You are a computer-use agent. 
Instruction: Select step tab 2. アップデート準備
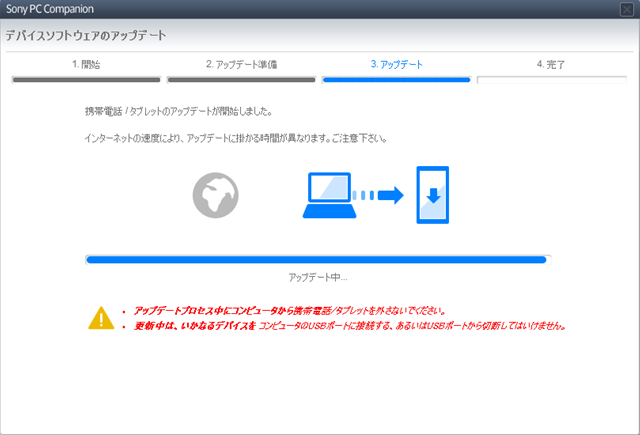pos(241,64)
